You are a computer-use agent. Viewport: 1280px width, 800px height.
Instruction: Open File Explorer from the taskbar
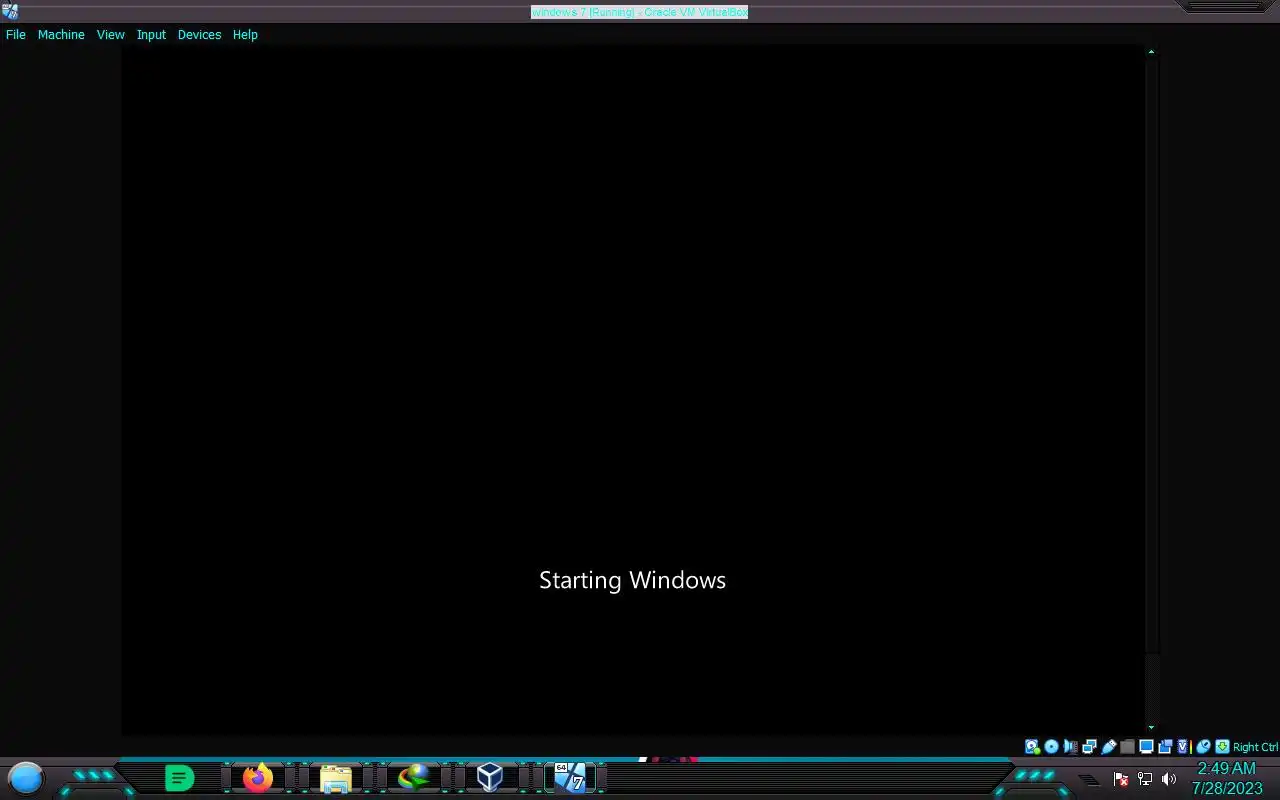[x=336, y=778]
